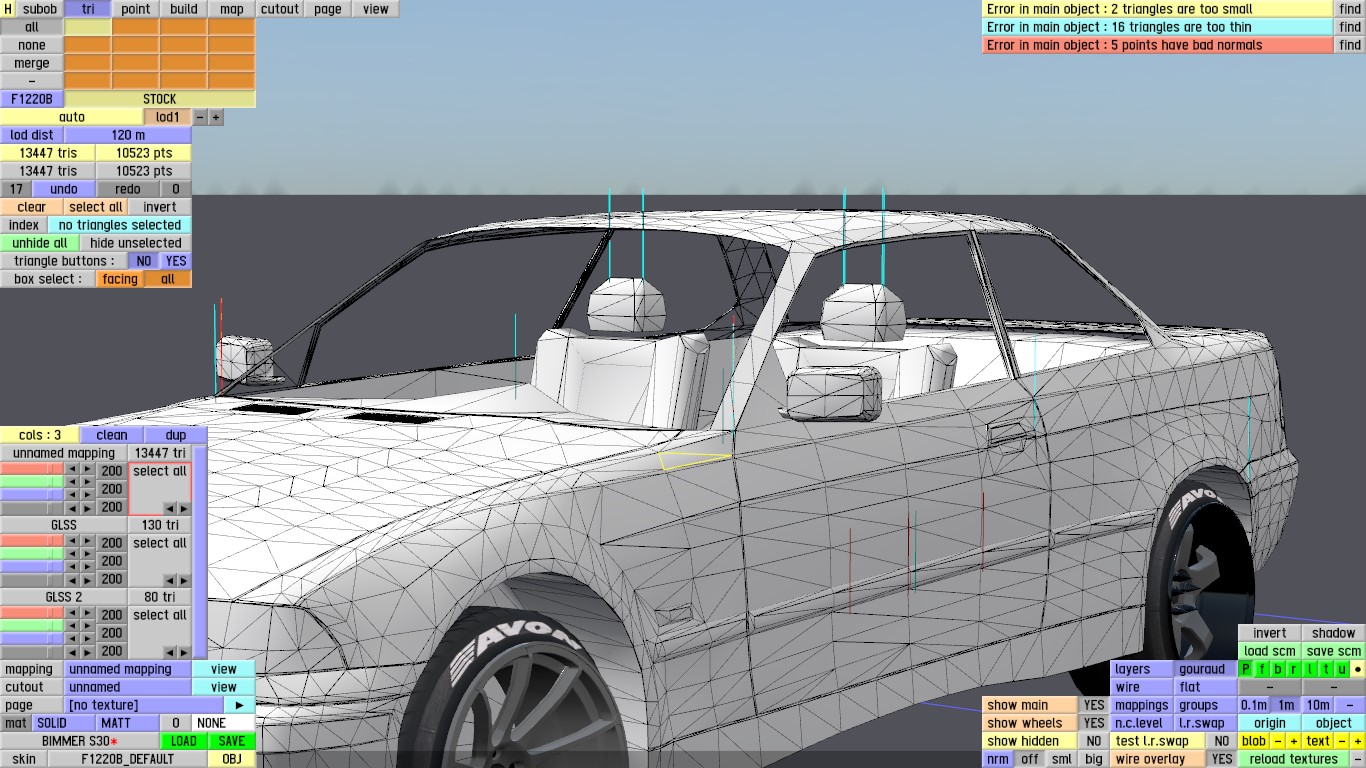The image size is (1366, 768).
Task: Switch to the build mode tab
Action: [x=184, y=9]
